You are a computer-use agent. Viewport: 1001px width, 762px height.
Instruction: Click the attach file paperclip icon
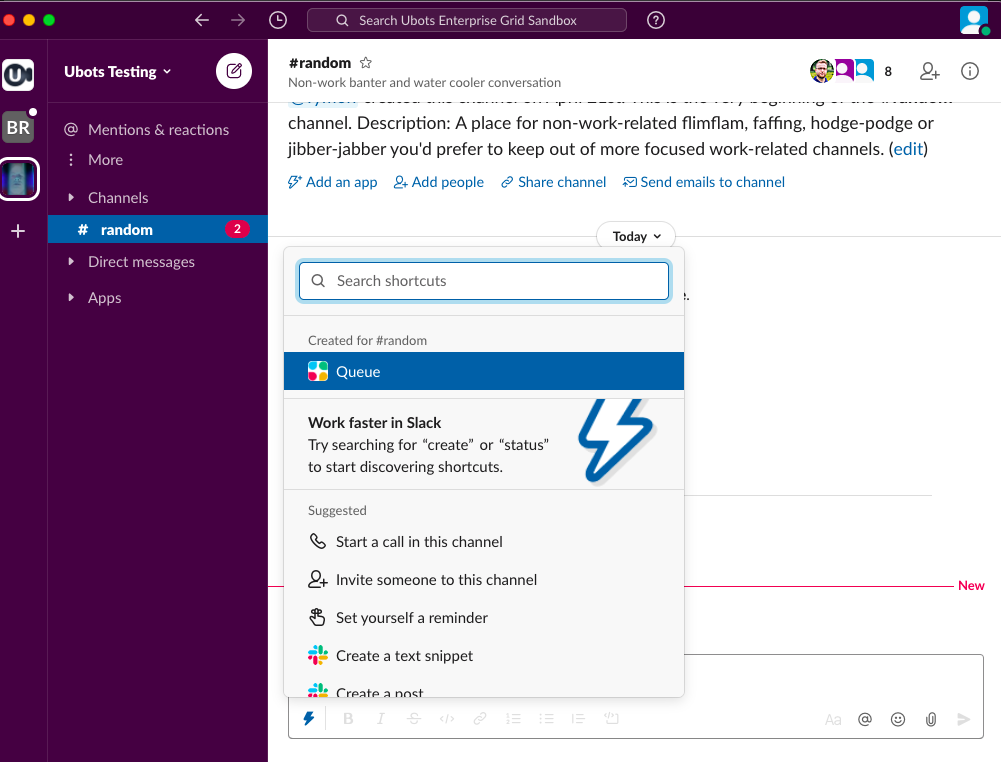coord(930,718)
